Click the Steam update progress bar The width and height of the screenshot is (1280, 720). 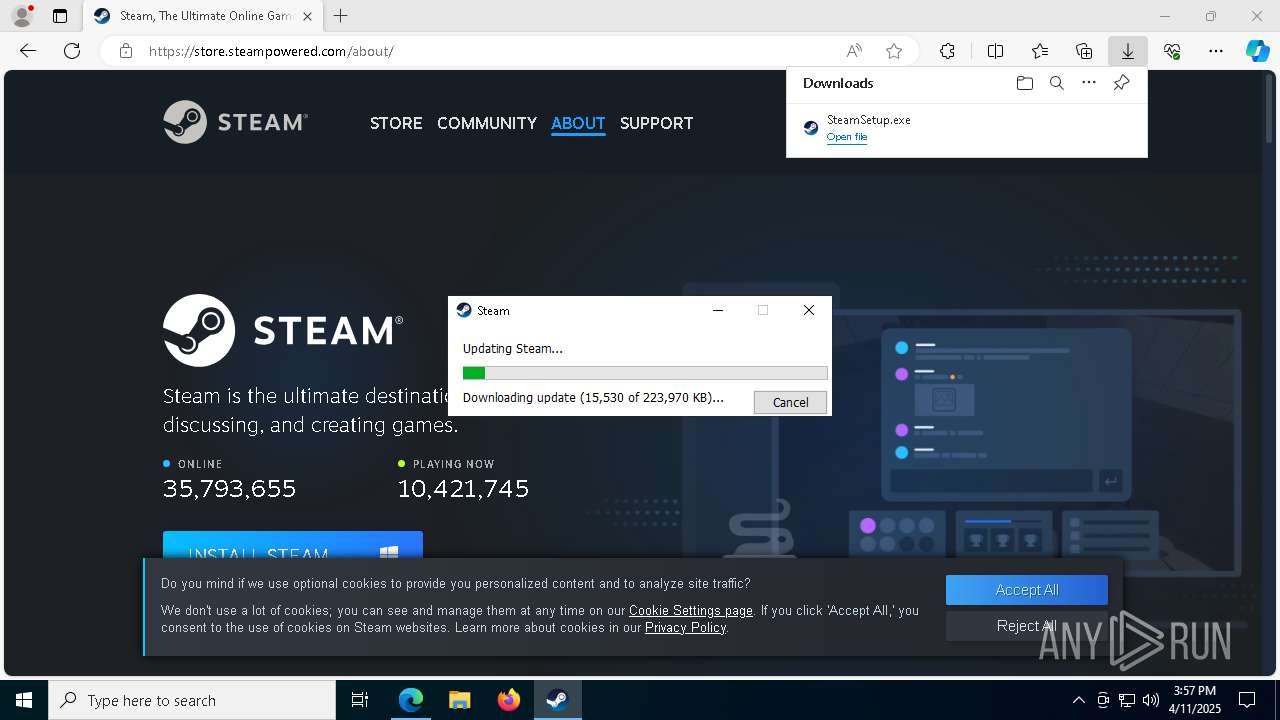tap(645, 373)
